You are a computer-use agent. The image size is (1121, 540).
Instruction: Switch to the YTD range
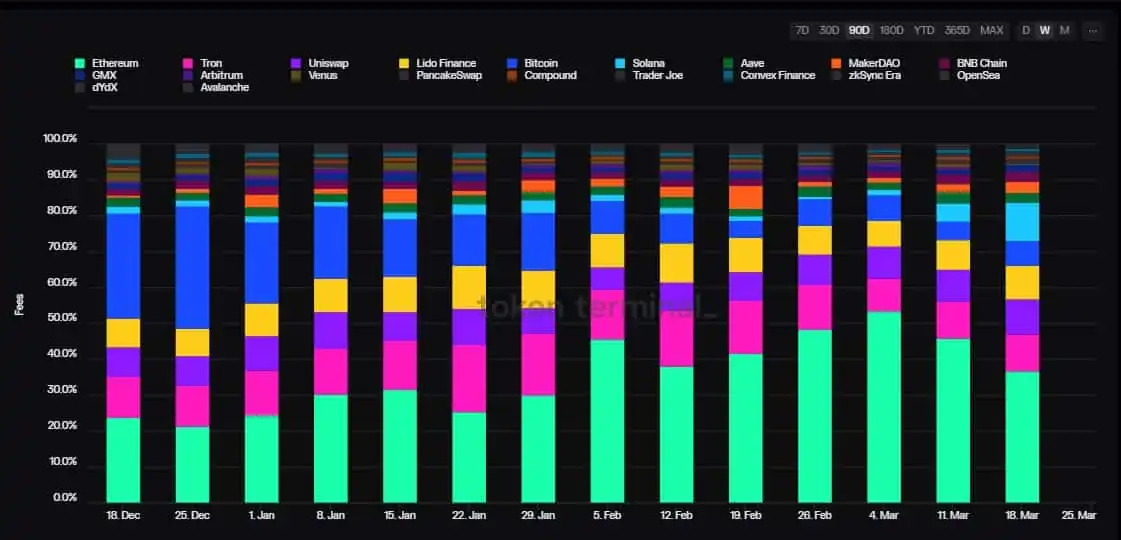[924, 30]
